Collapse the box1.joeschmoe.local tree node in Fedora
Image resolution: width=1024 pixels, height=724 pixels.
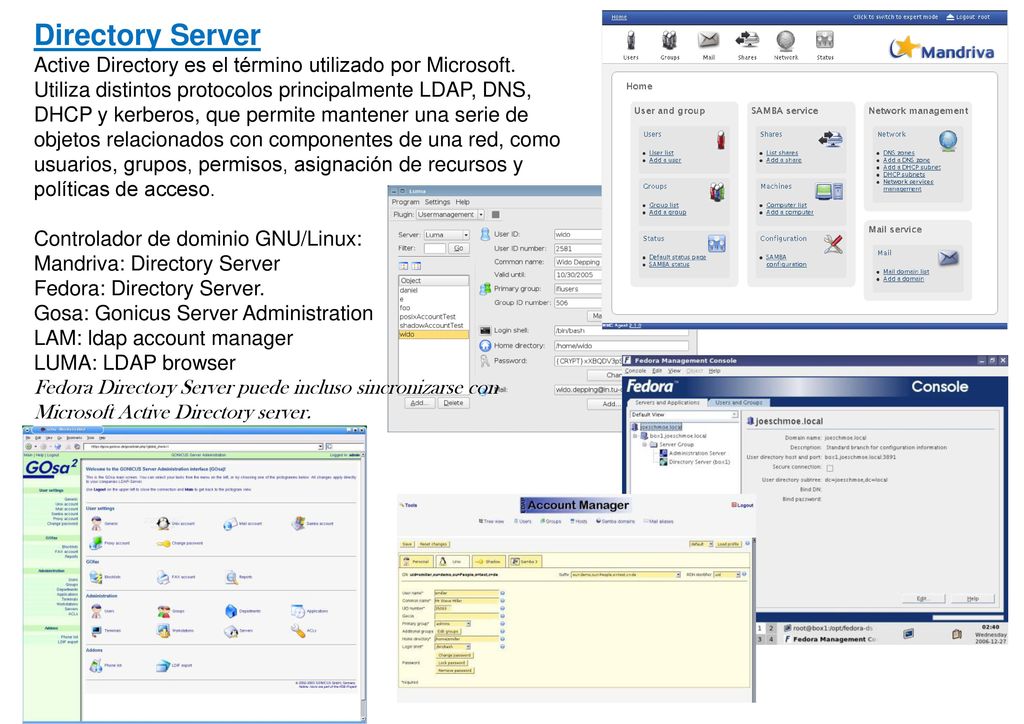coord(635,435)
